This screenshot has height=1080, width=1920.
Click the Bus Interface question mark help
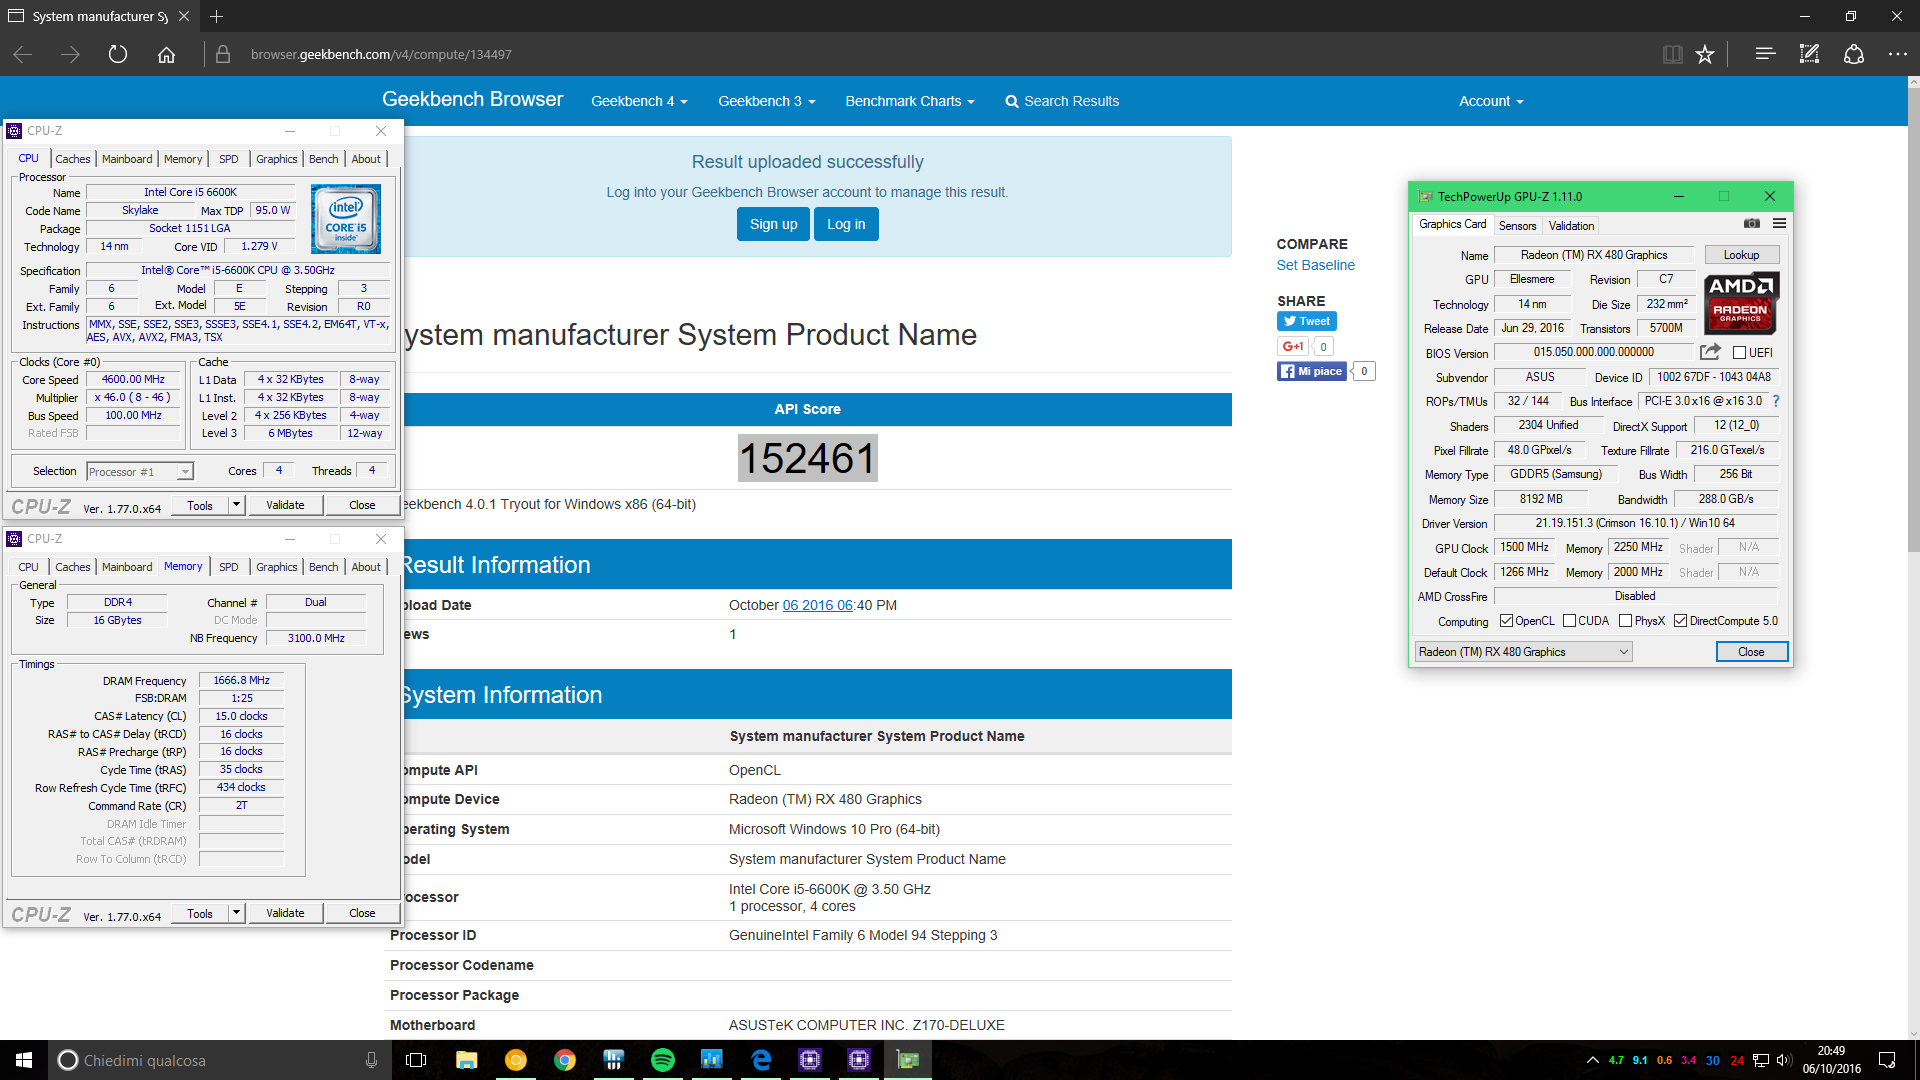coord(1776,401)
